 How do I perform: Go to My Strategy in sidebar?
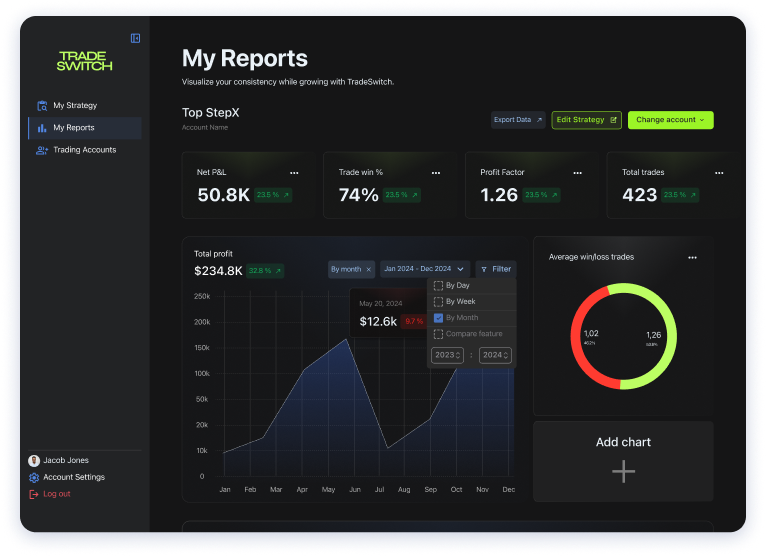[75, 105]
